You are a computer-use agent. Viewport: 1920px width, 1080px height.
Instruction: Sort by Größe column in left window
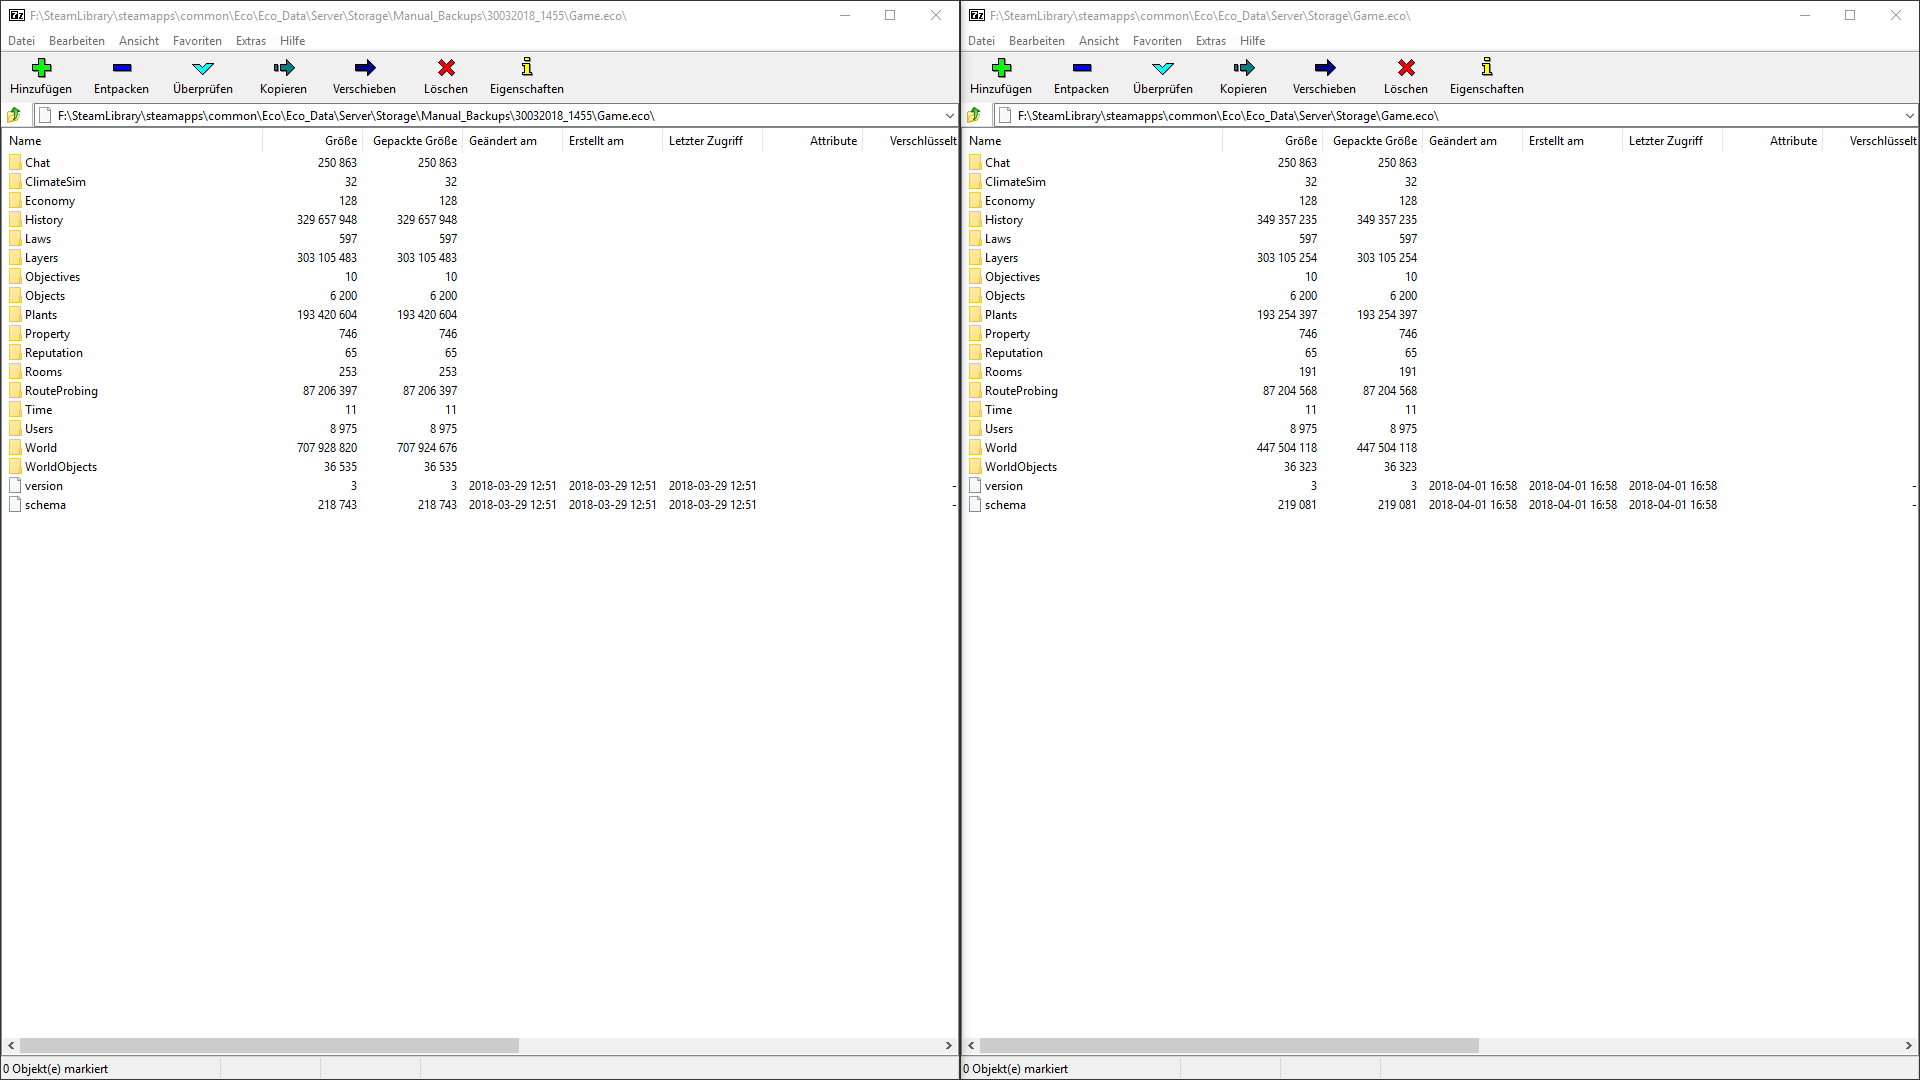(x=340, y=141)
